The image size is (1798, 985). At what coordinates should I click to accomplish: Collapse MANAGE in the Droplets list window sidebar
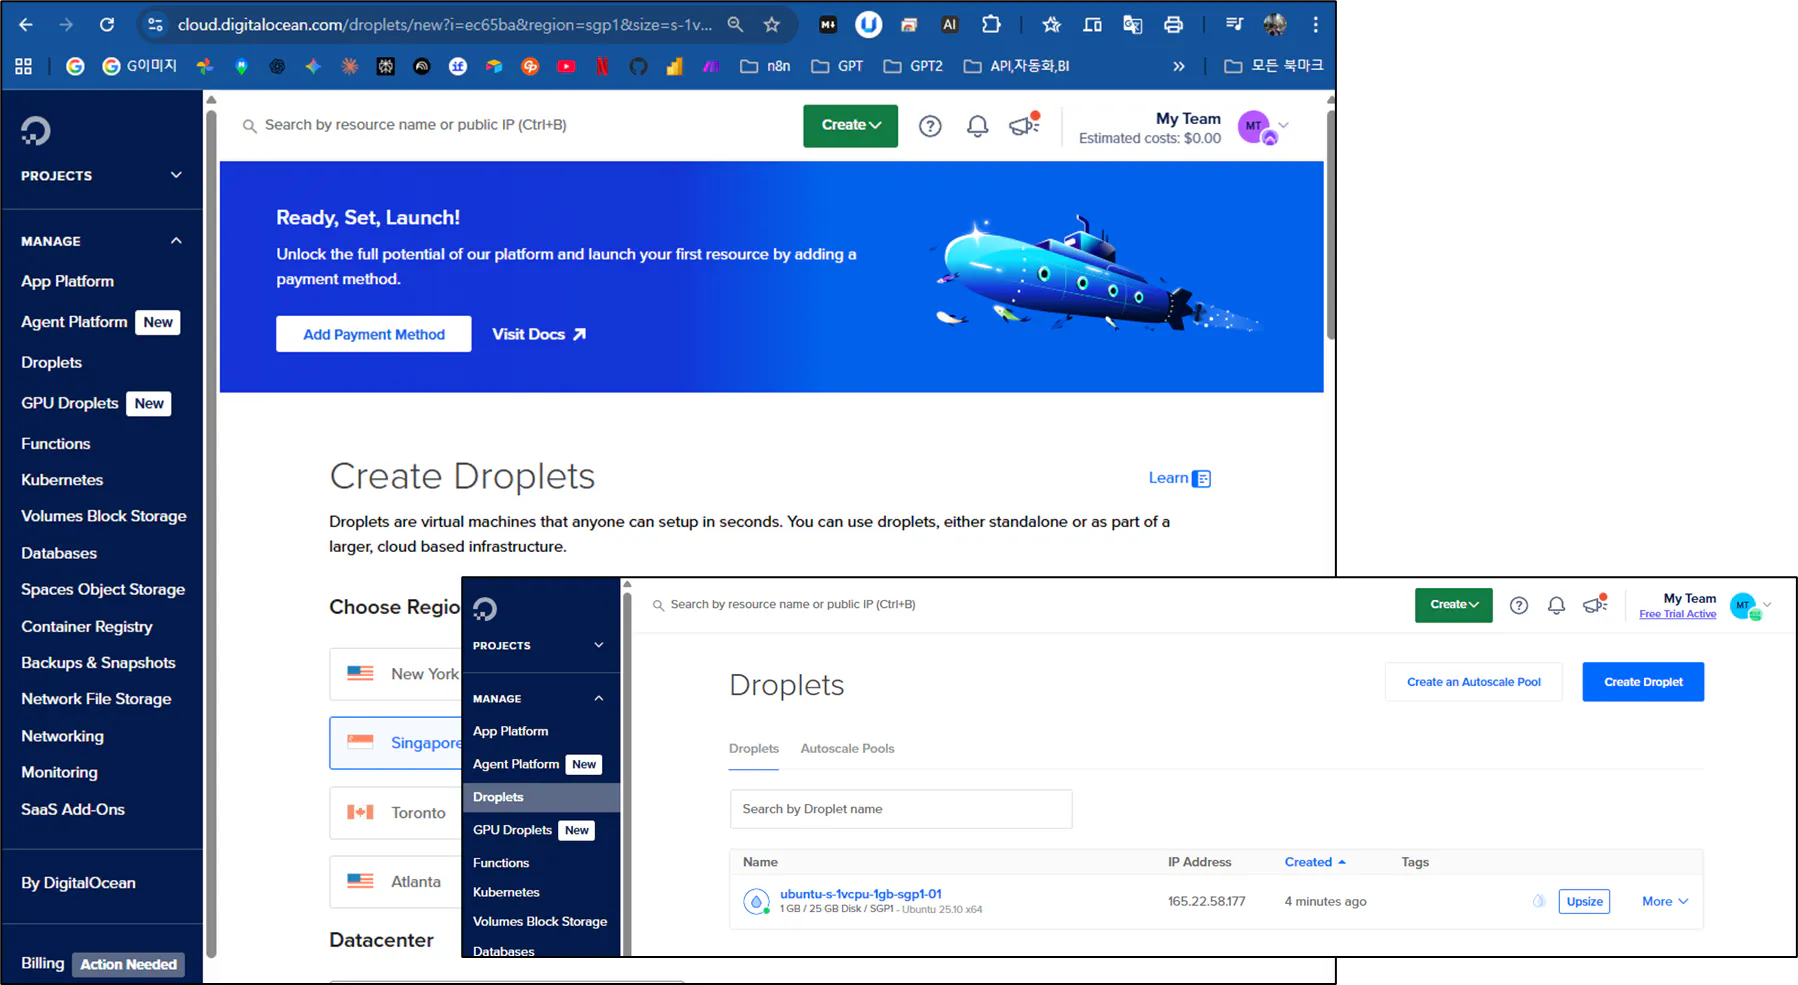(599, 698)
